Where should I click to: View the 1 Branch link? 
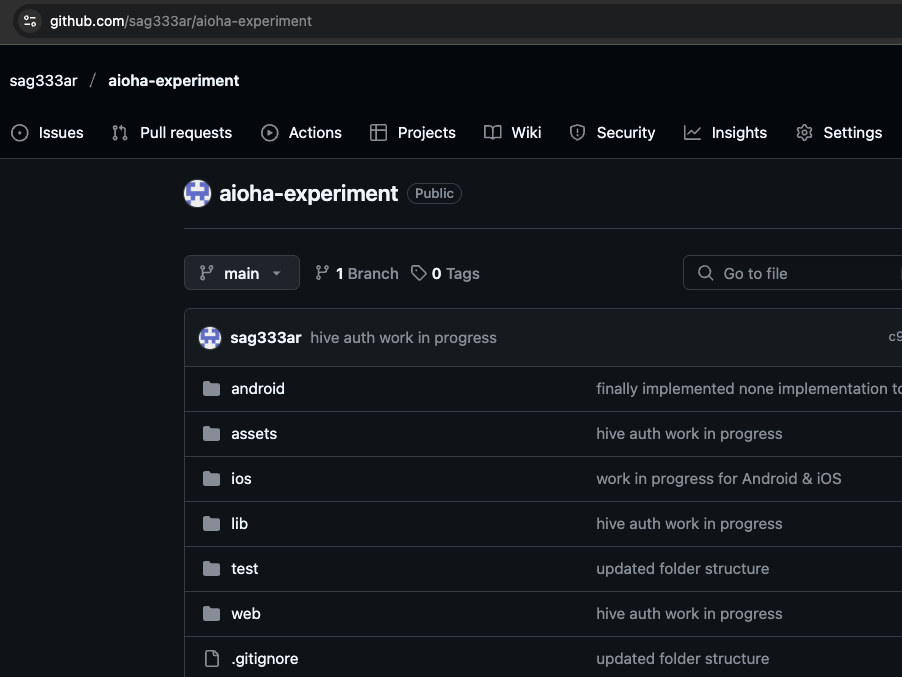[357, 273]
